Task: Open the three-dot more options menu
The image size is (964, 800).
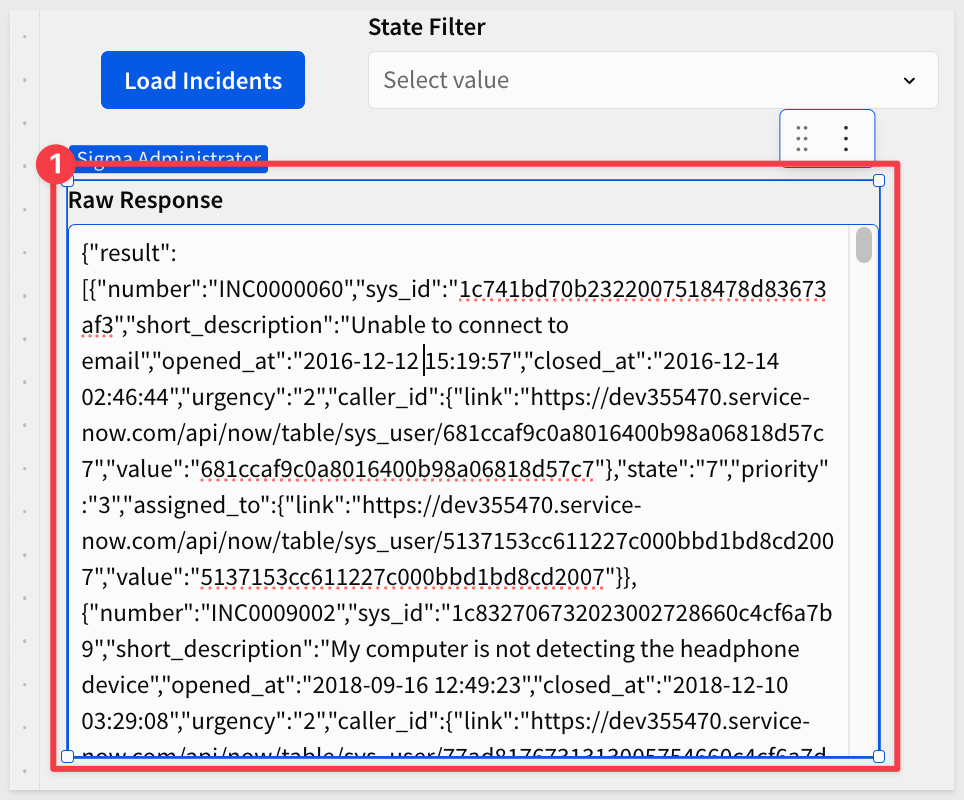Action: click(846, 138)
